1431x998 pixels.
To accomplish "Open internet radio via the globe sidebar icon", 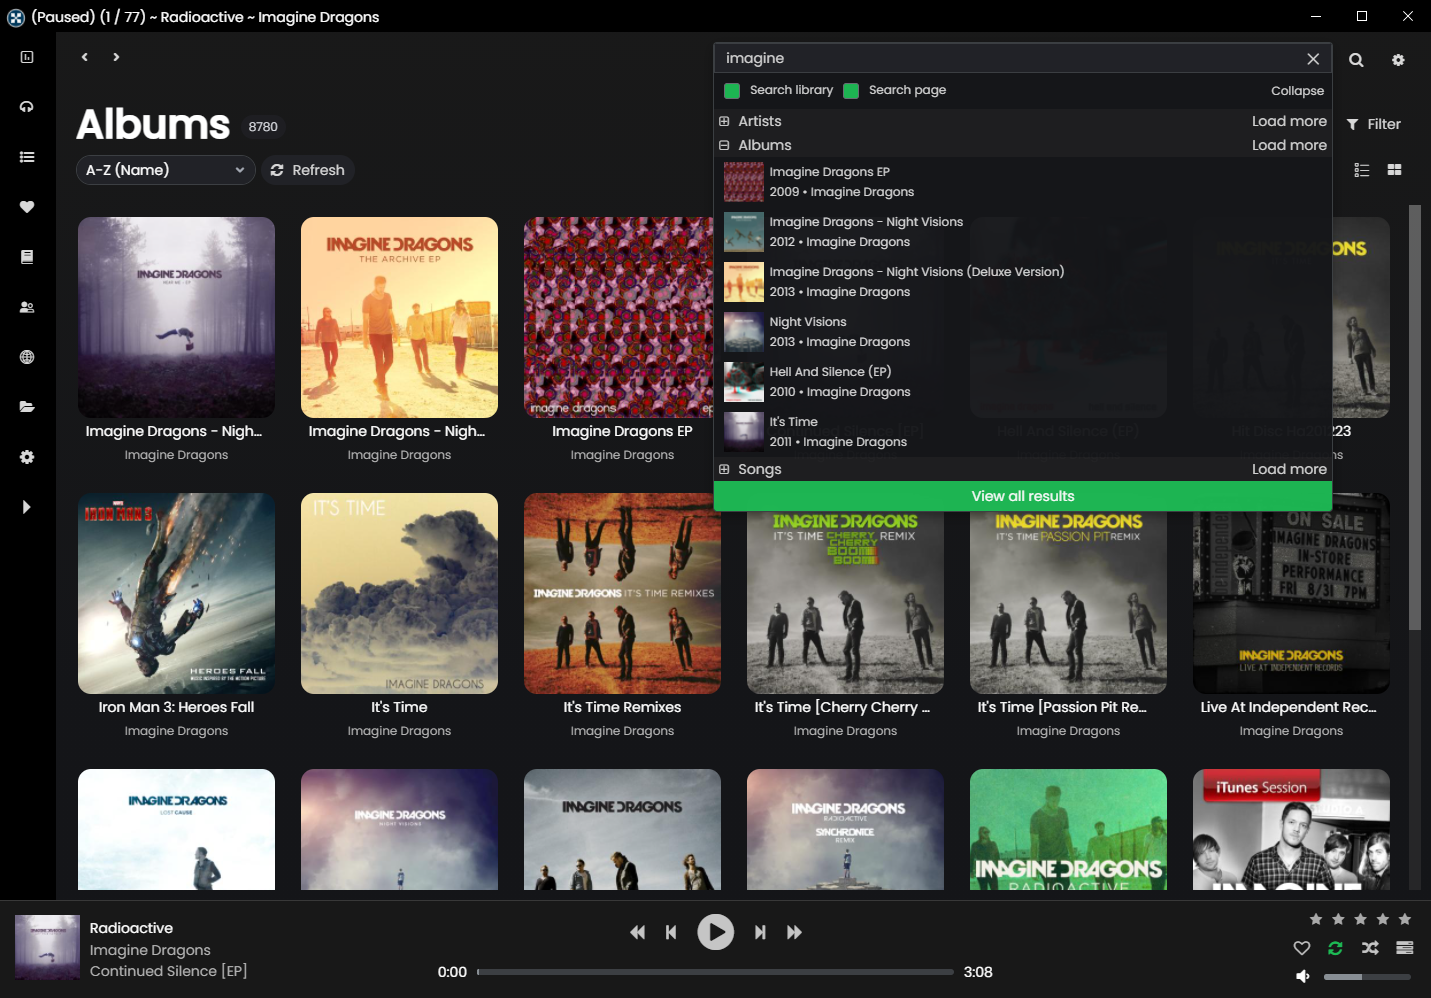I will (26, 356).
